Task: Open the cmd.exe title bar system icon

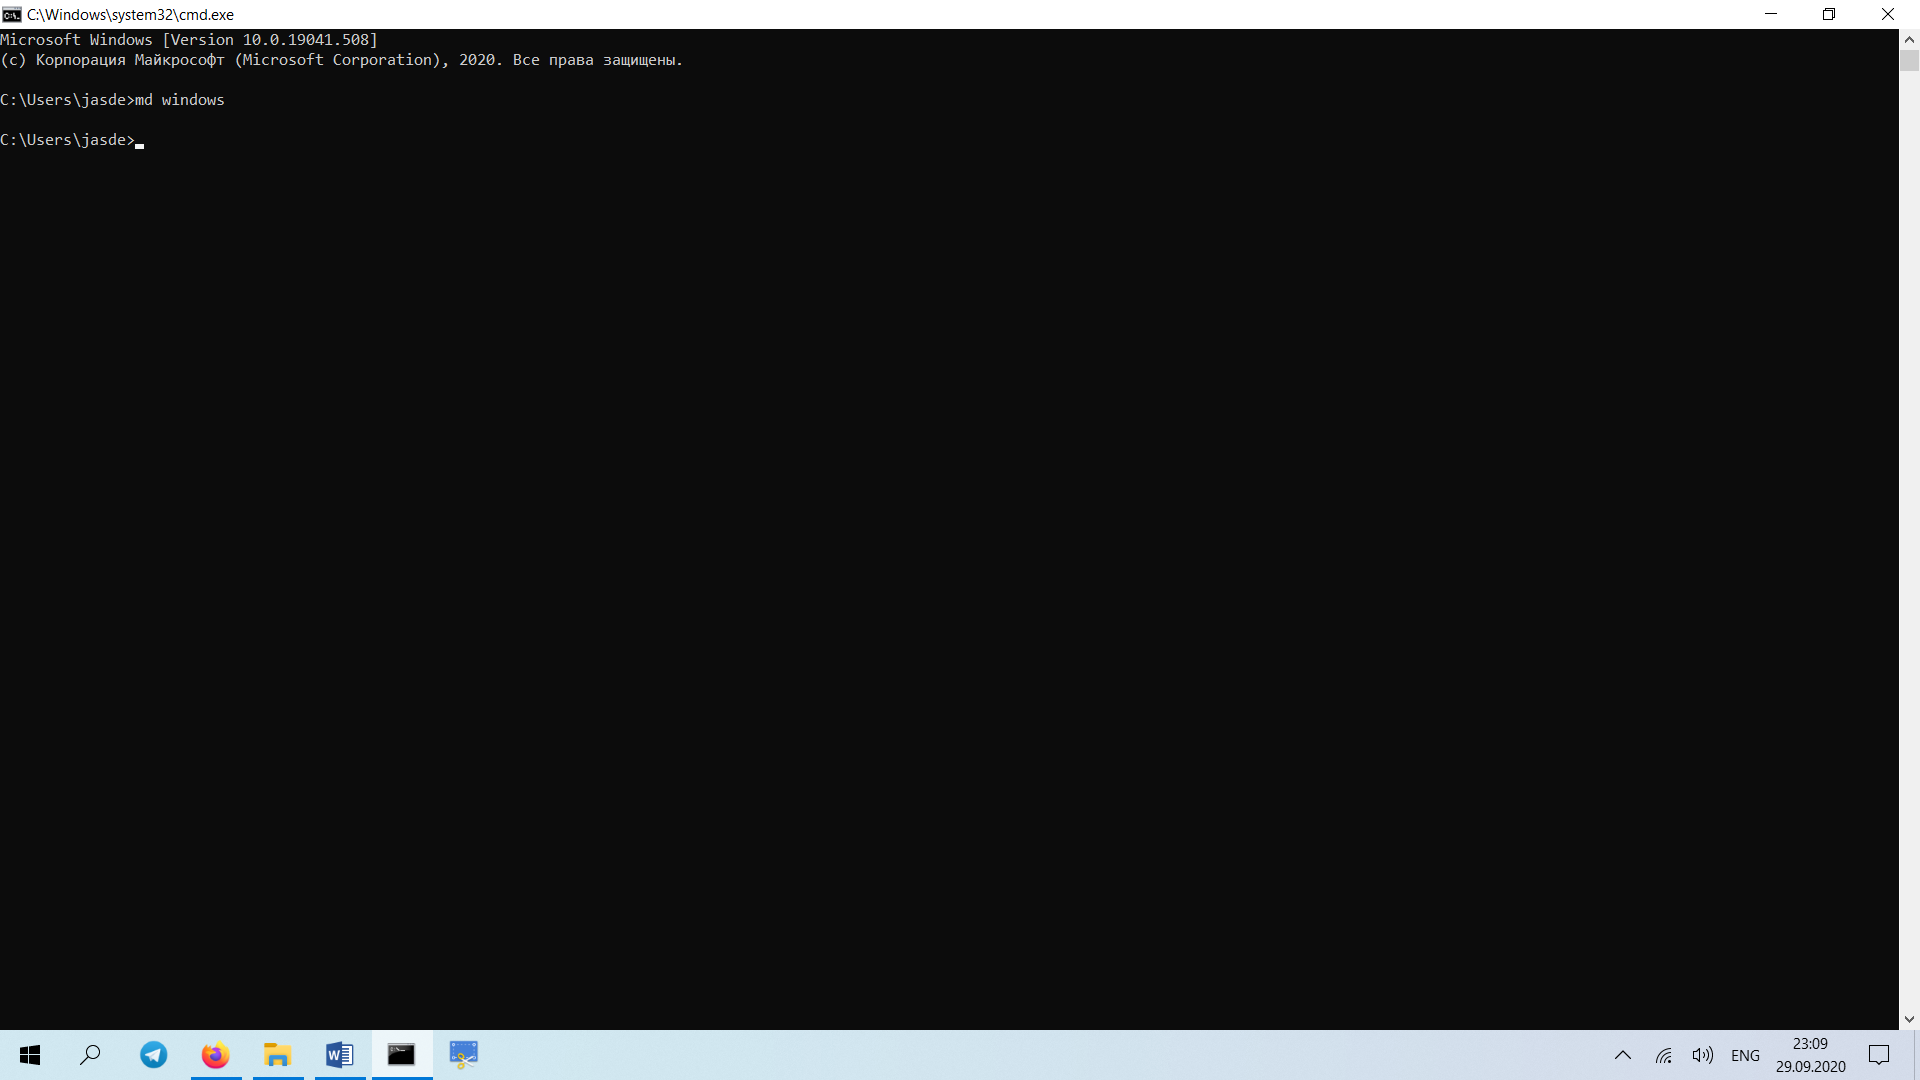Action: [x=11, y=14]
